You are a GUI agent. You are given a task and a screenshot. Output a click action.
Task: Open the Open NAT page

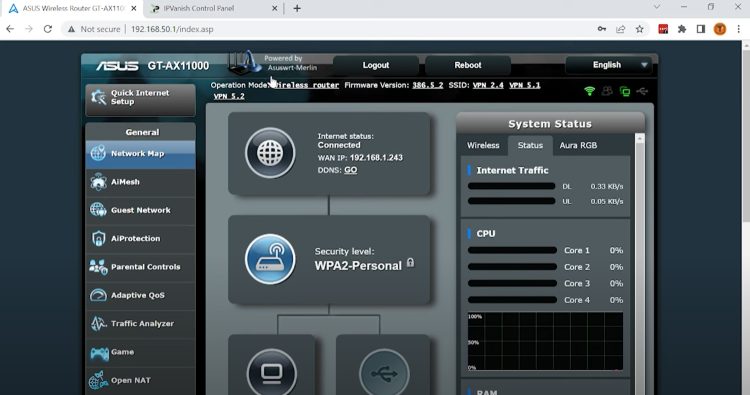tap(140, 381)
